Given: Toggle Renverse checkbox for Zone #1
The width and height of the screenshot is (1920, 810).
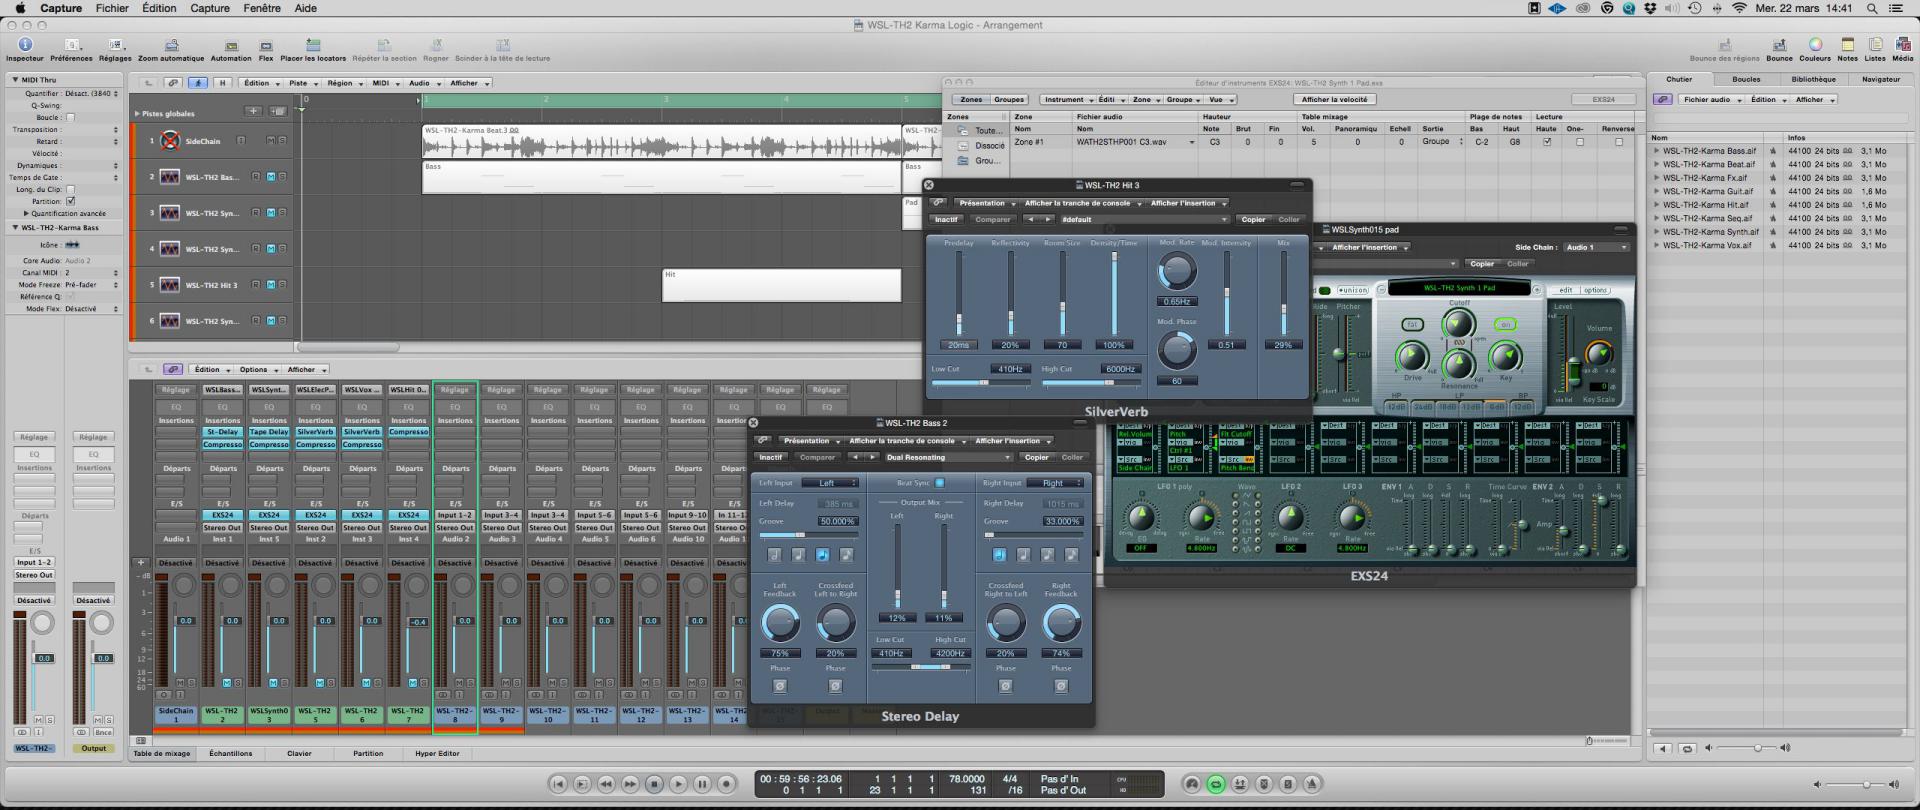Looking at the screenshot, I should tap(1618, 142).
